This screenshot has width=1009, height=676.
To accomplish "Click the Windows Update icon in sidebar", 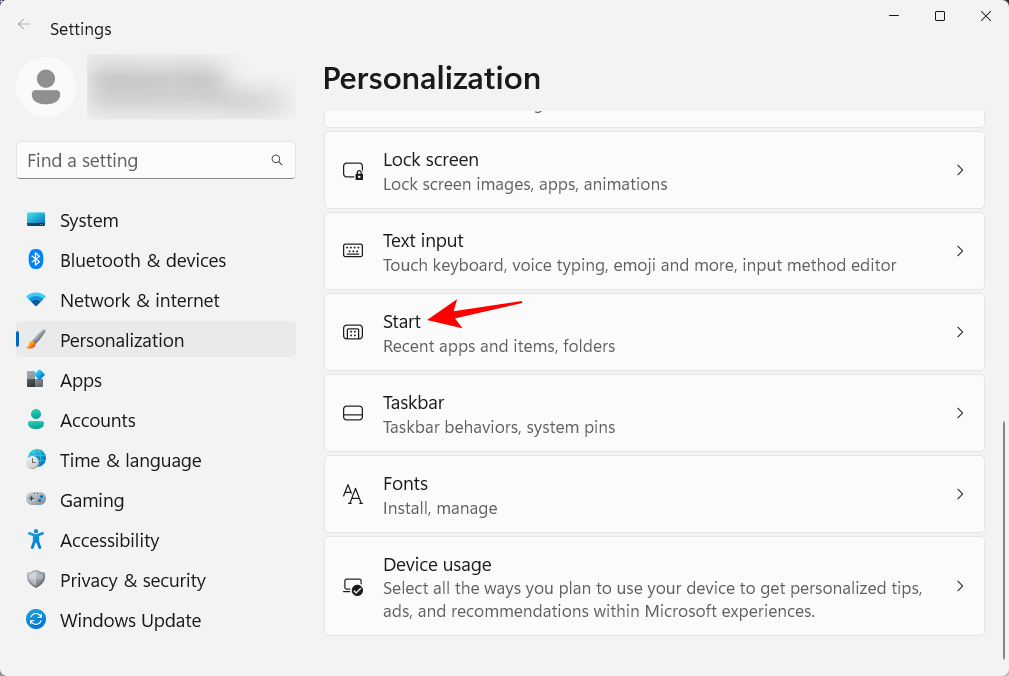I will (36, 620).
